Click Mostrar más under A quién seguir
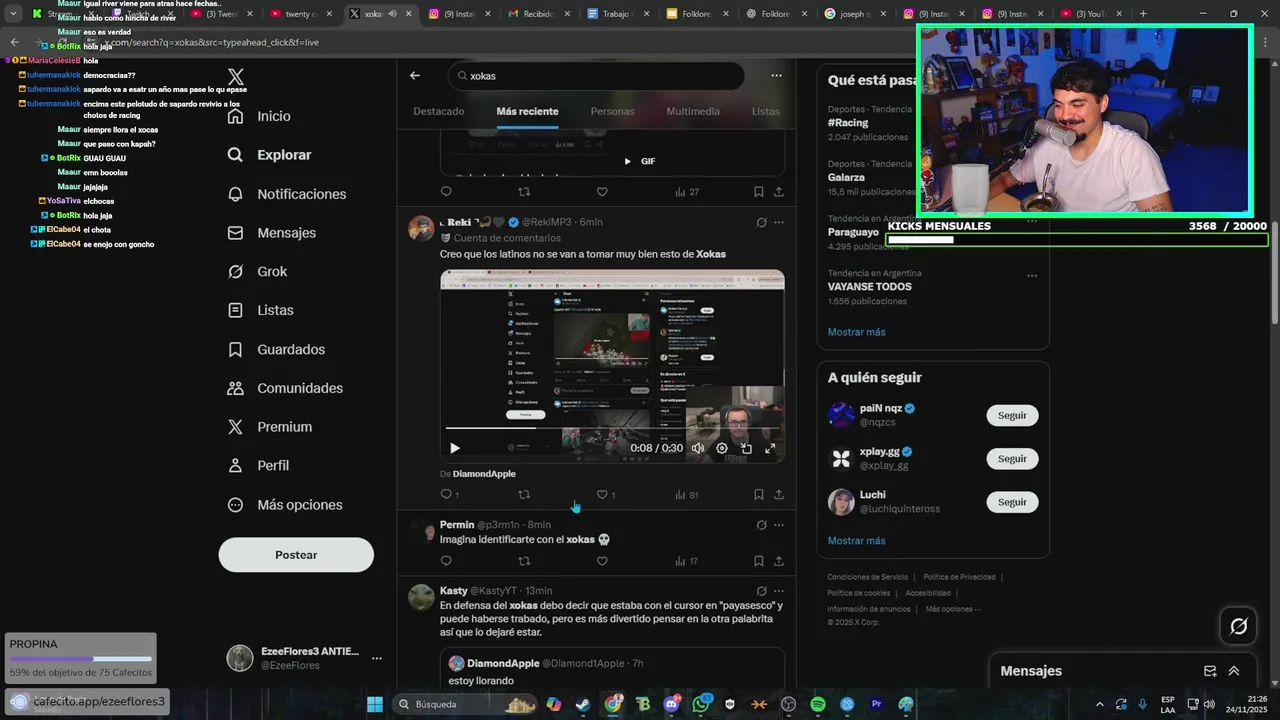Viewport: 1280px width, 720px height. click(856, 541)
